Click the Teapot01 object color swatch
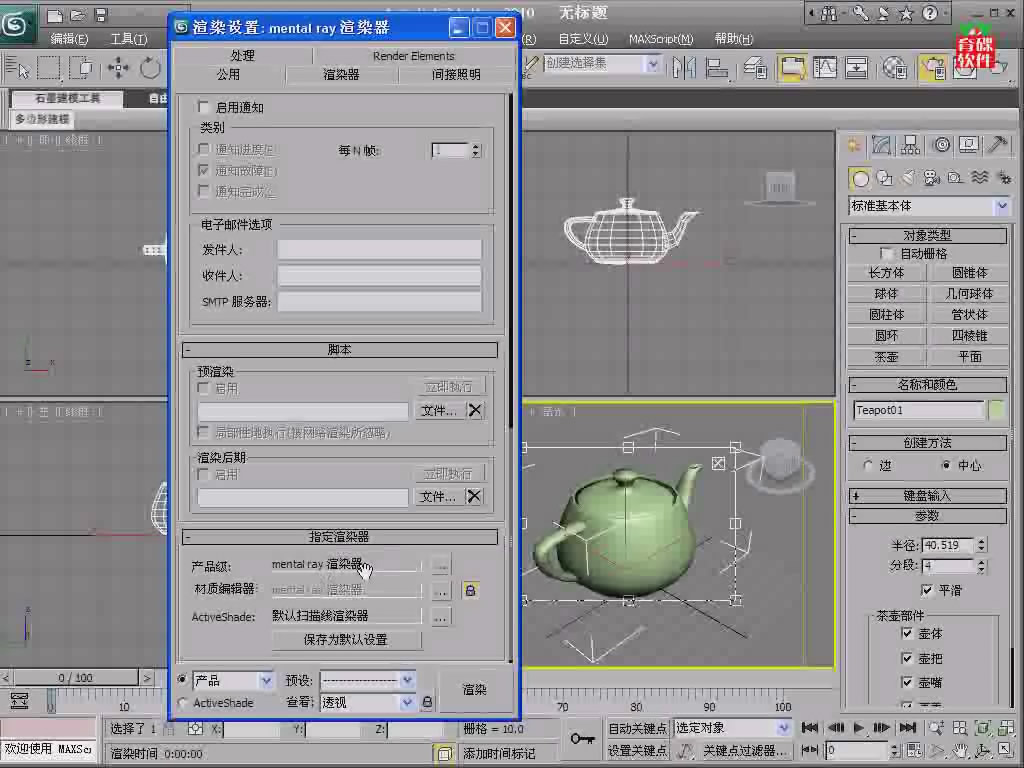Image resolution: width=1024 pixels, height=768 pixels. coord(997,410)
